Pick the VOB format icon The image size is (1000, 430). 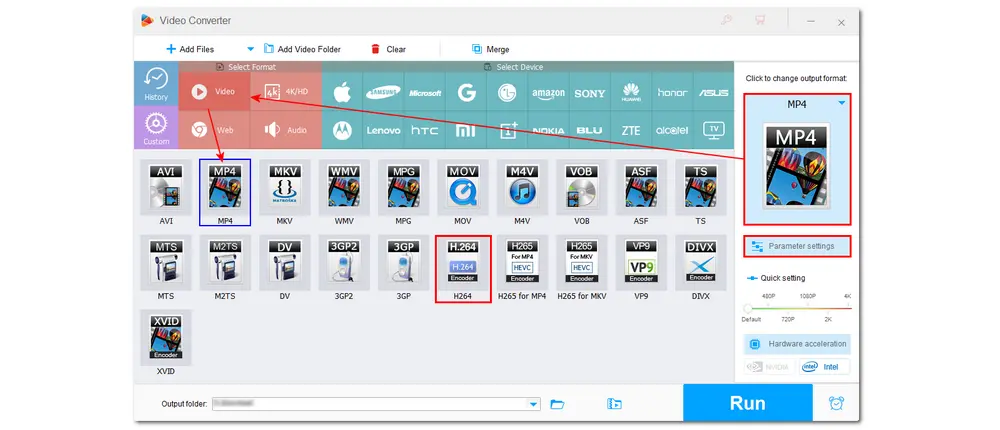[582, 187]
